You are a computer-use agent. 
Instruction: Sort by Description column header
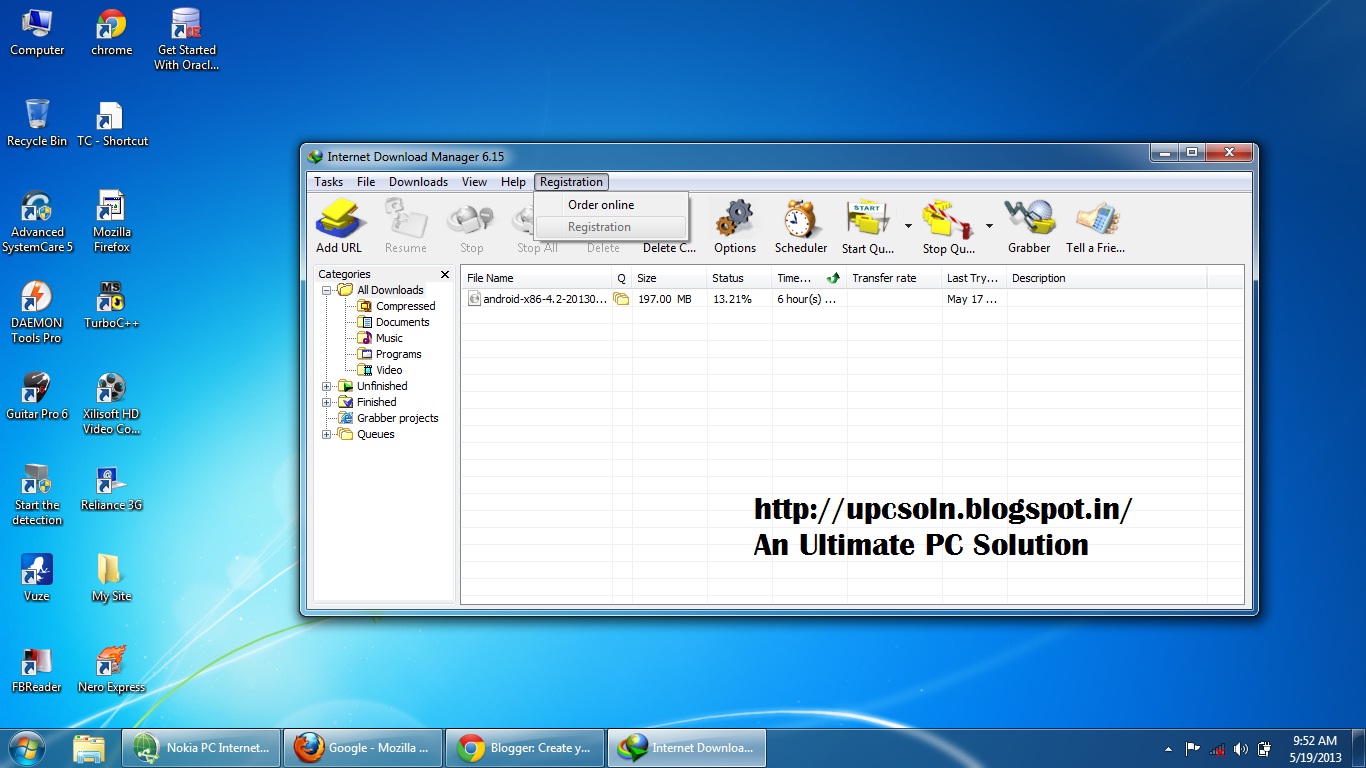pyautogui.click(x=1107, y=278)
